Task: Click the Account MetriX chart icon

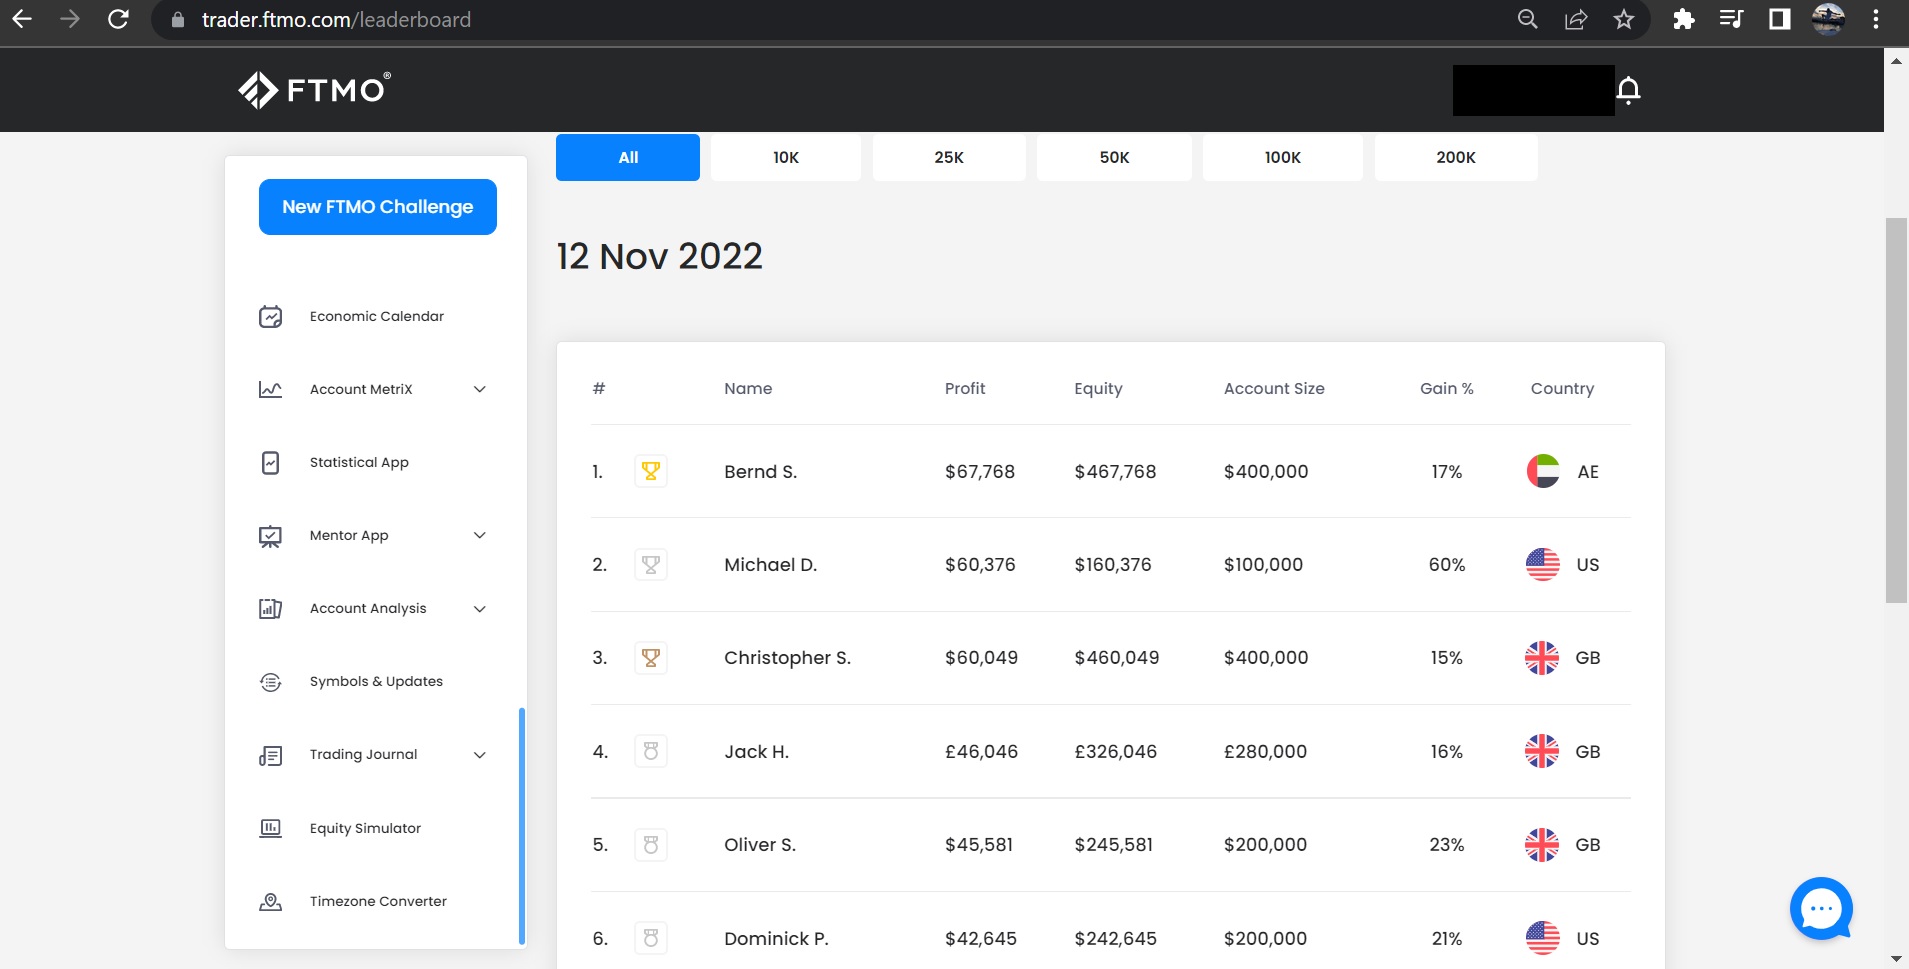Action: tap(270, 390)
